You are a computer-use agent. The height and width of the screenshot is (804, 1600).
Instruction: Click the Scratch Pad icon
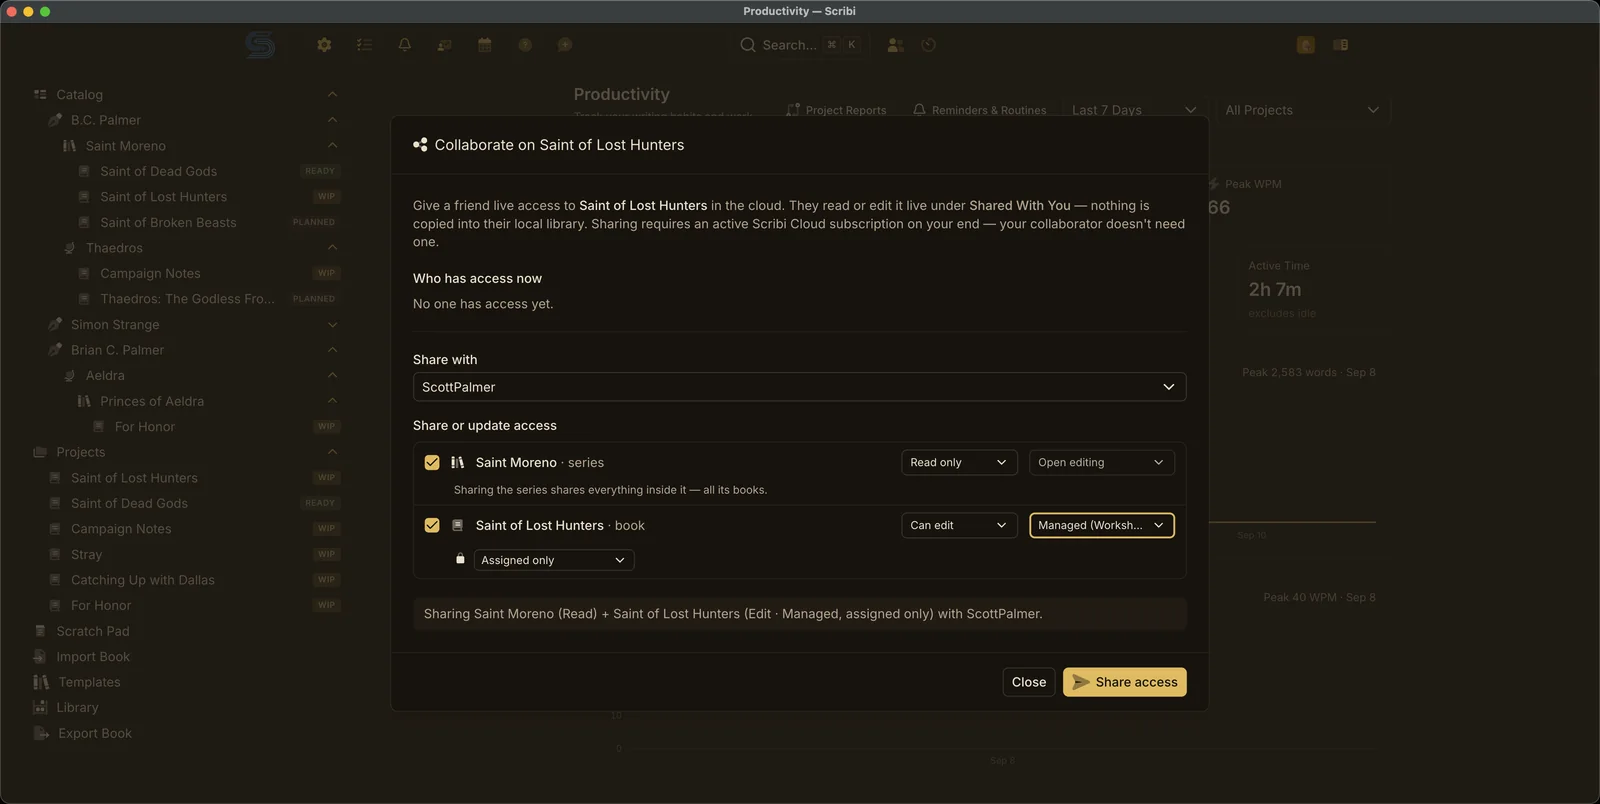coord(40,631)
